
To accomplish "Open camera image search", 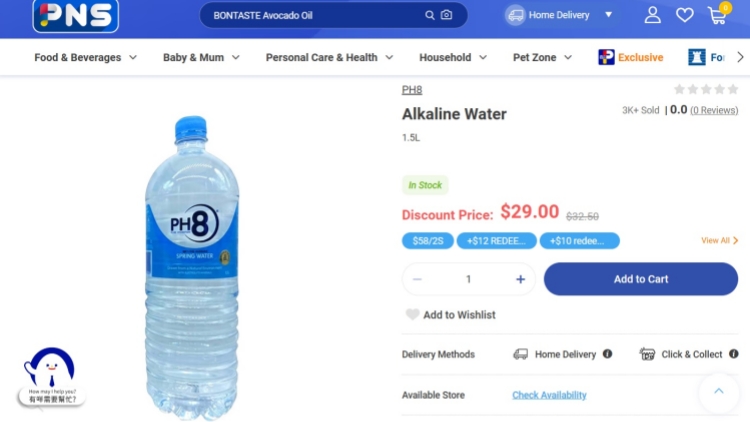I will 446,15.
